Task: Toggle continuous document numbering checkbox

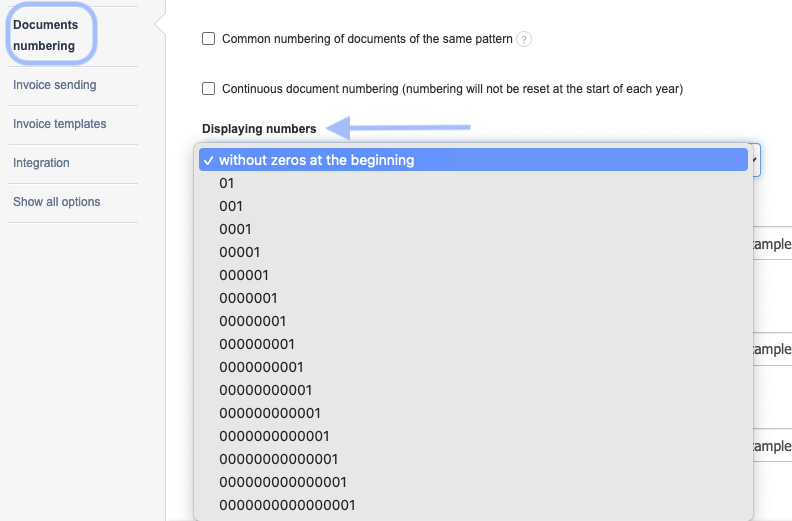Action: point(209,89)
